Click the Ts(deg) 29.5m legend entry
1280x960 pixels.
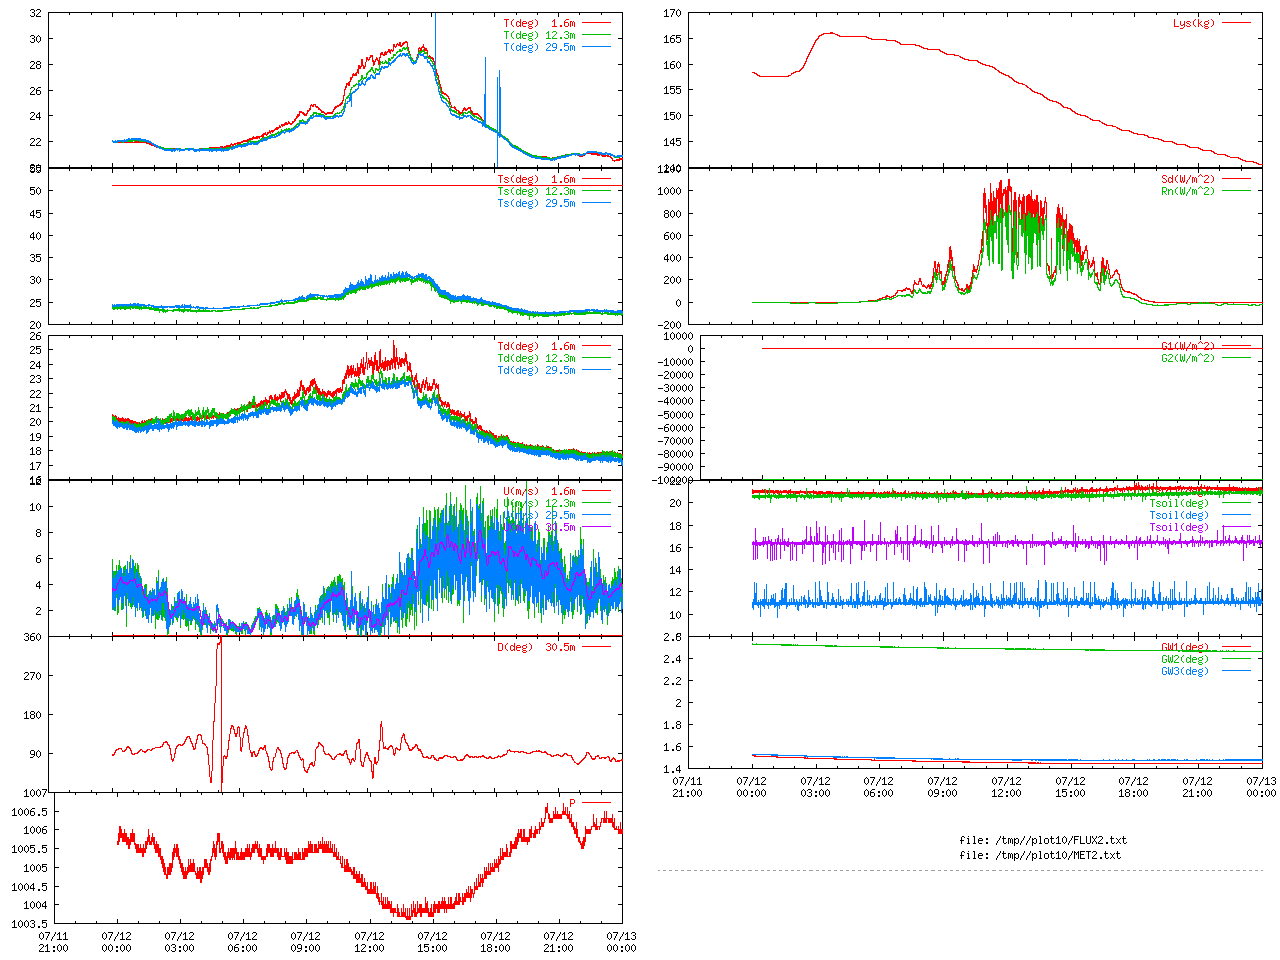pyautogui.click(x=537, y=203)
